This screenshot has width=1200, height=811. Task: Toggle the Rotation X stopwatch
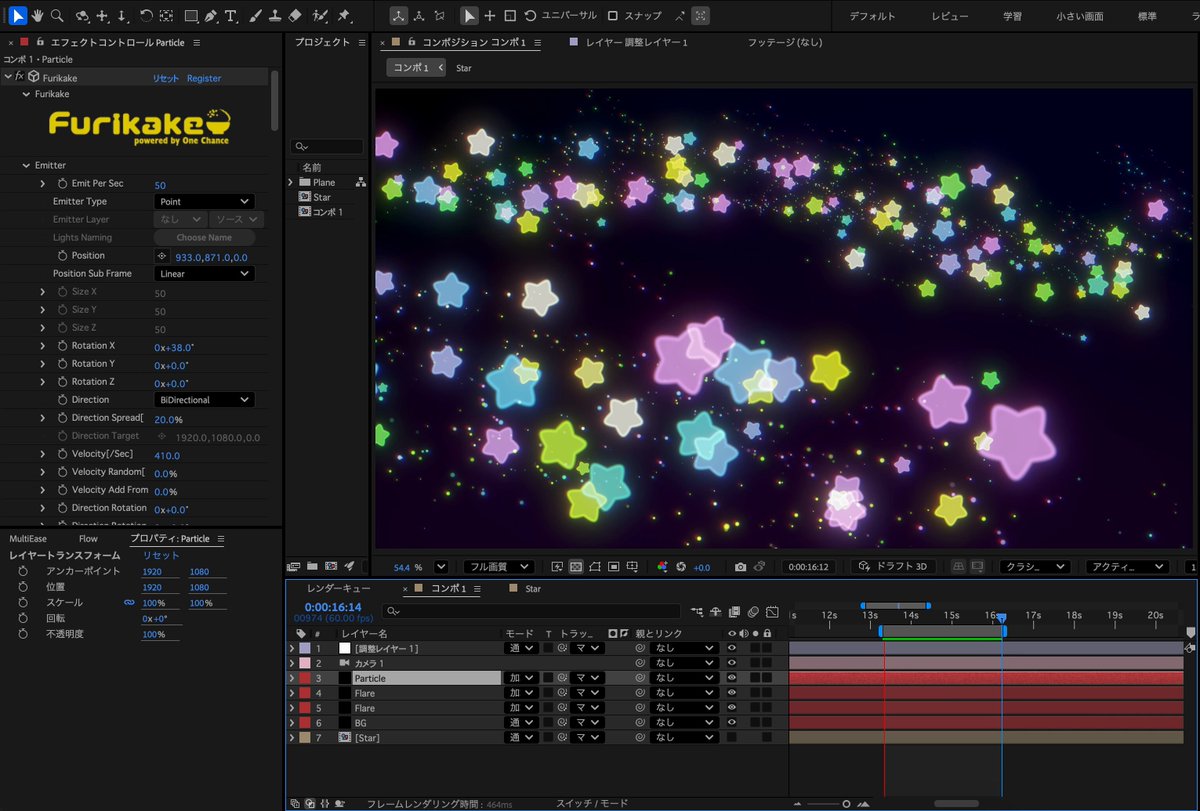62,346
